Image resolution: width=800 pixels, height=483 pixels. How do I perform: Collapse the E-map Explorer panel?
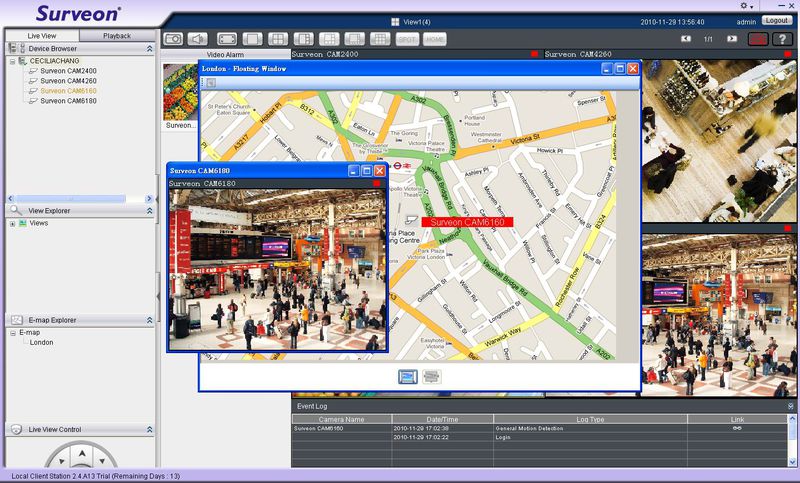click(x=149, y=320)
